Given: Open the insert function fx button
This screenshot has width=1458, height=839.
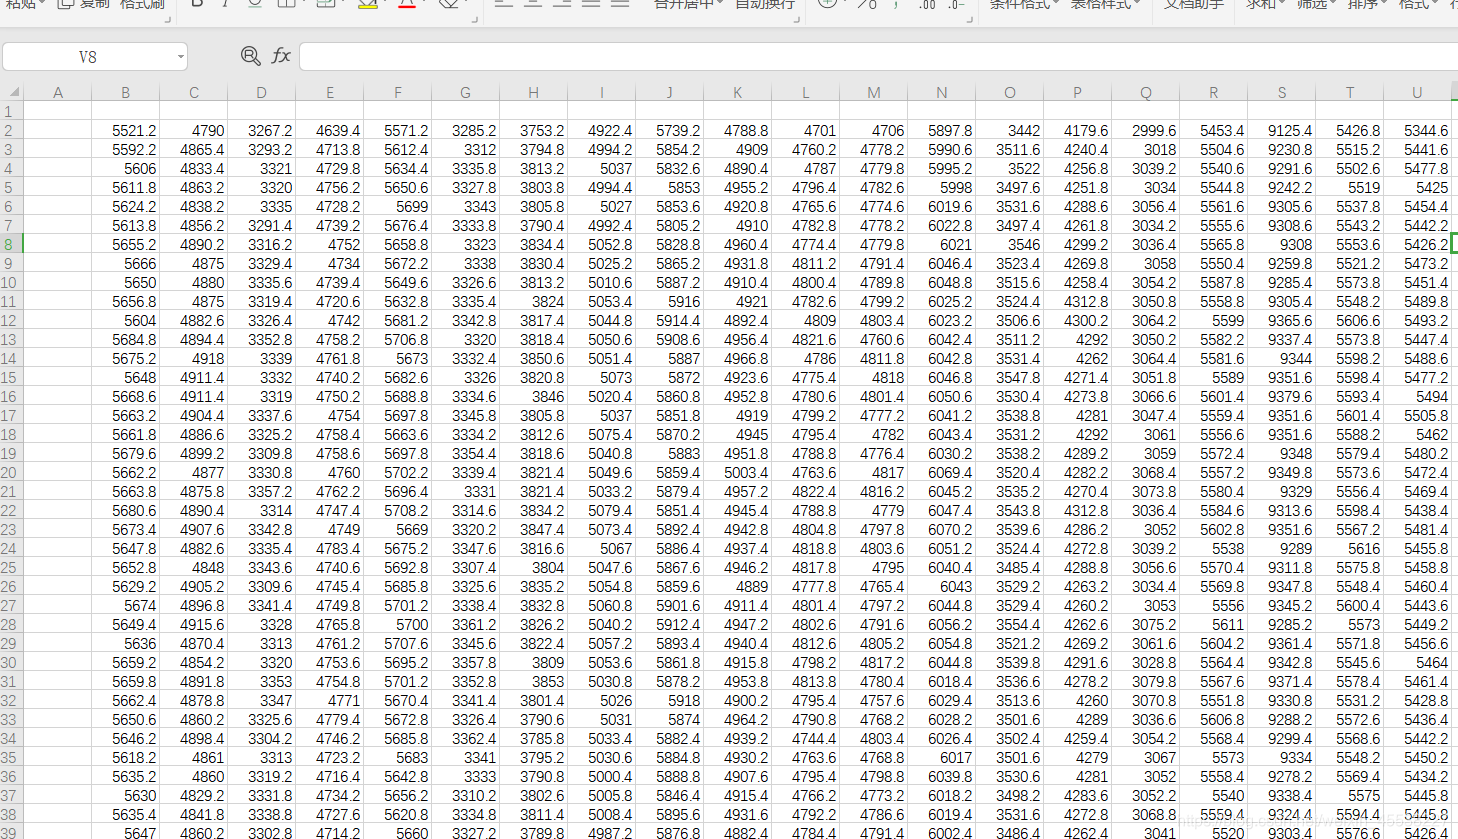Looking at the screenshot, I should tap(281, 56).
